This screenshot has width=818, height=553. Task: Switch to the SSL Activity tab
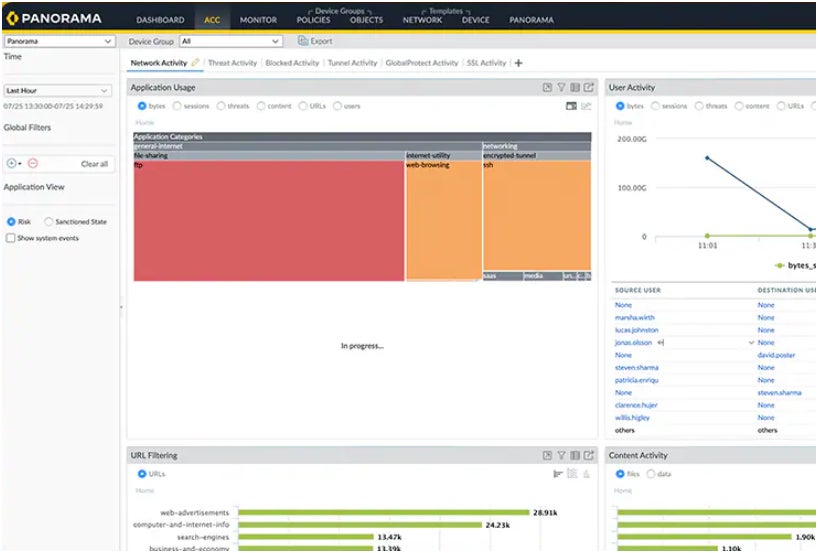click(x=486, y=63)
